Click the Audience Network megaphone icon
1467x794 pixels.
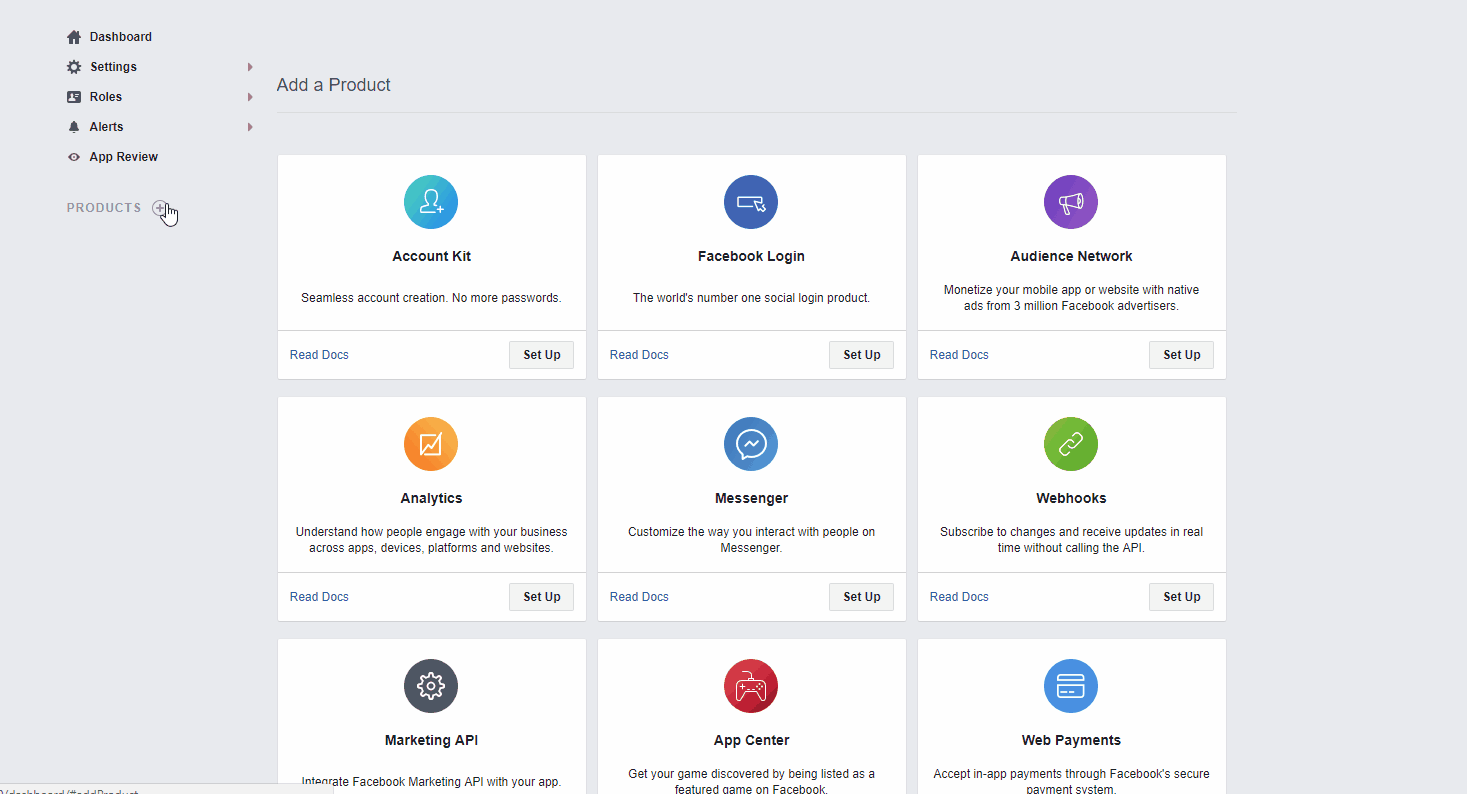click(1071, 202)
